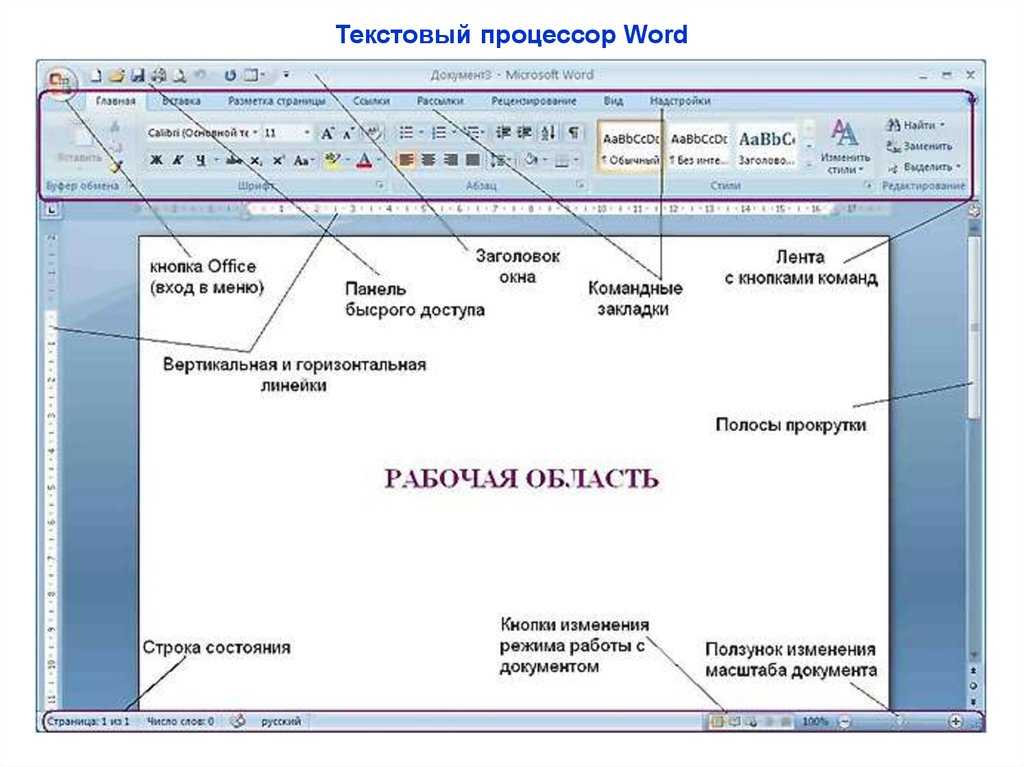Increase paragraph indent
The image size is (1024, 767).
(x=524, y=133)
